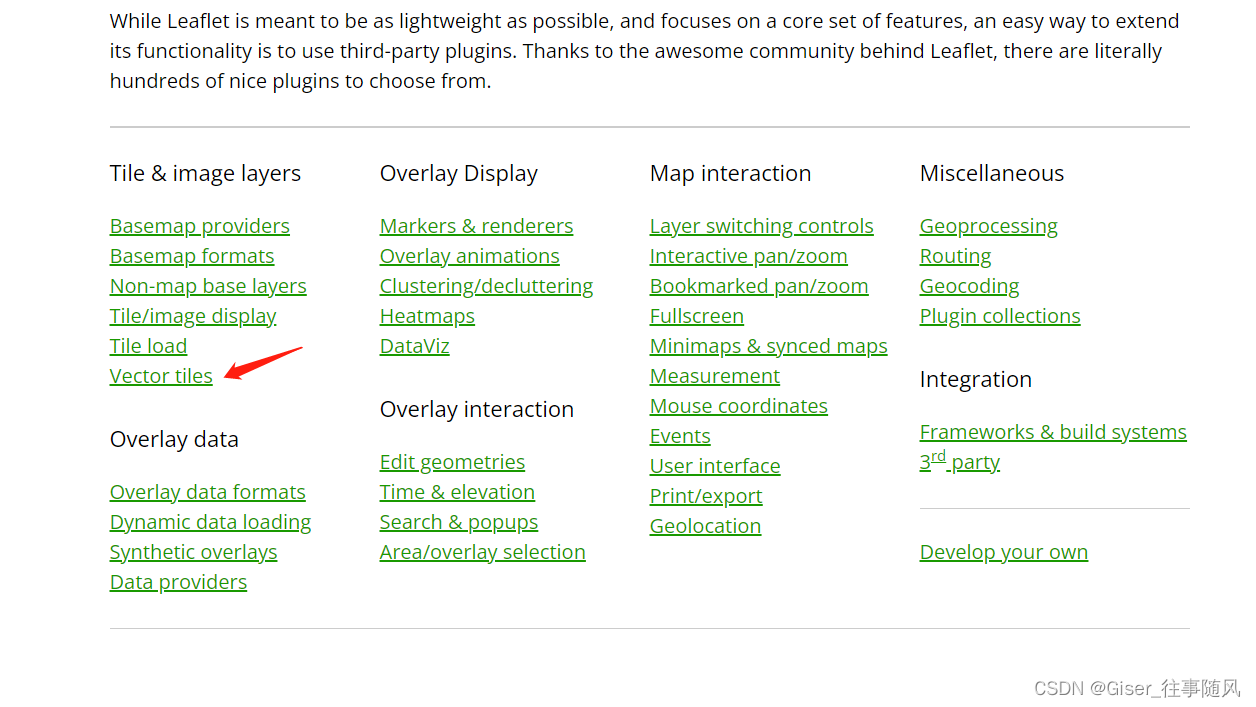The width and height of the screenshot is (1256, 707).
Task: View Overlay animations plugins
Action: click(x=469, y=256)
